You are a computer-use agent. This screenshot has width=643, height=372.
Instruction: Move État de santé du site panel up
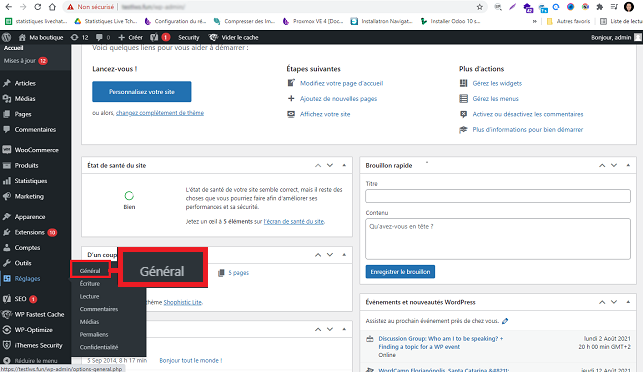coord(318,165)
